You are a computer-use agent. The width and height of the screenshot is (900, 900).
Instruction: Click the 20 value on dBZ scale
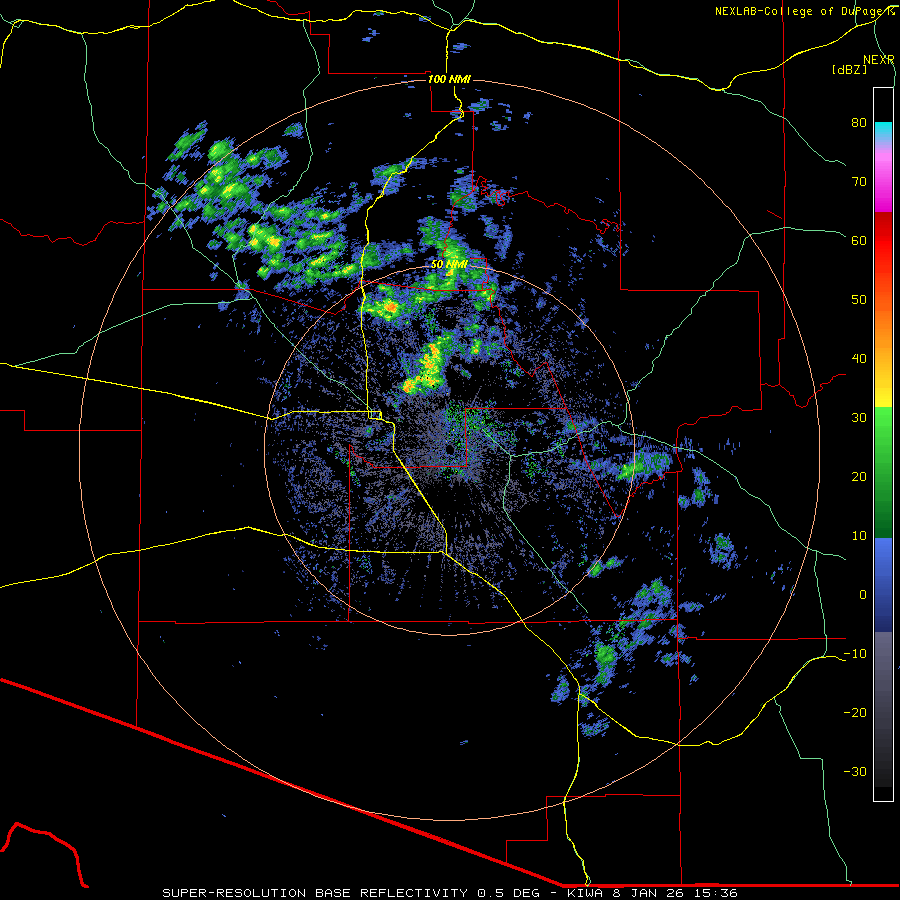click(859, 476)
